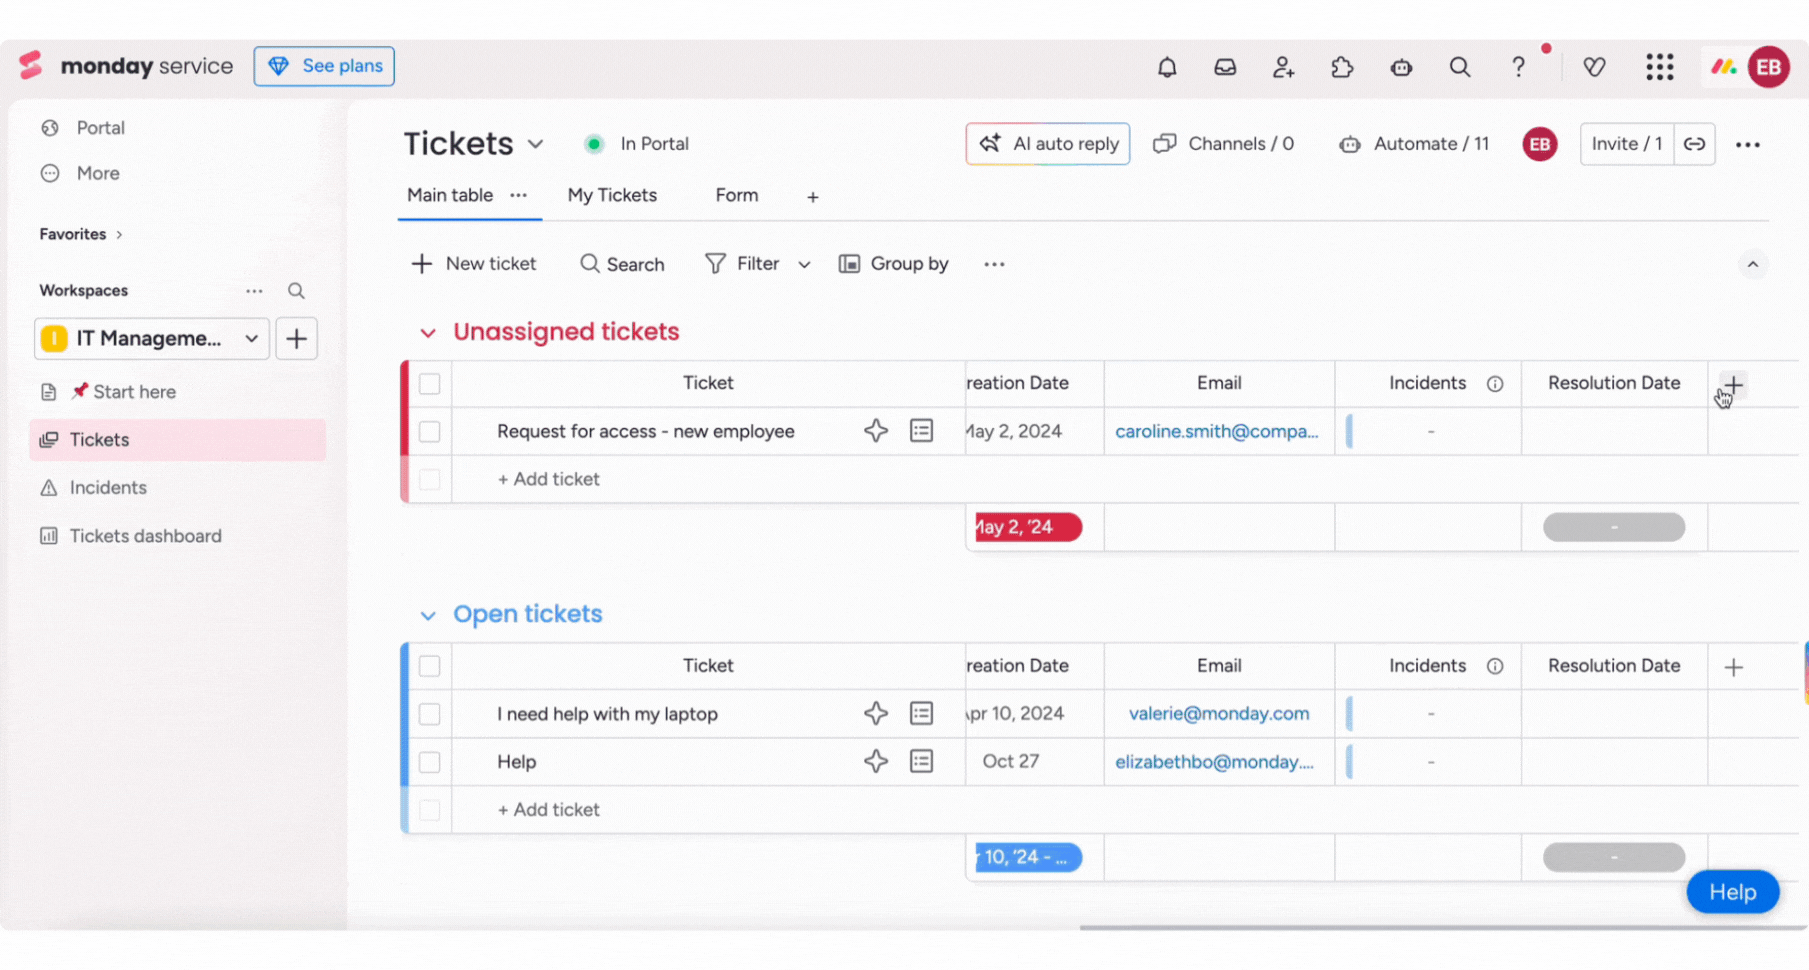Click the monday service logo
Screen dimensions: 1809x970
pos(126,66)
